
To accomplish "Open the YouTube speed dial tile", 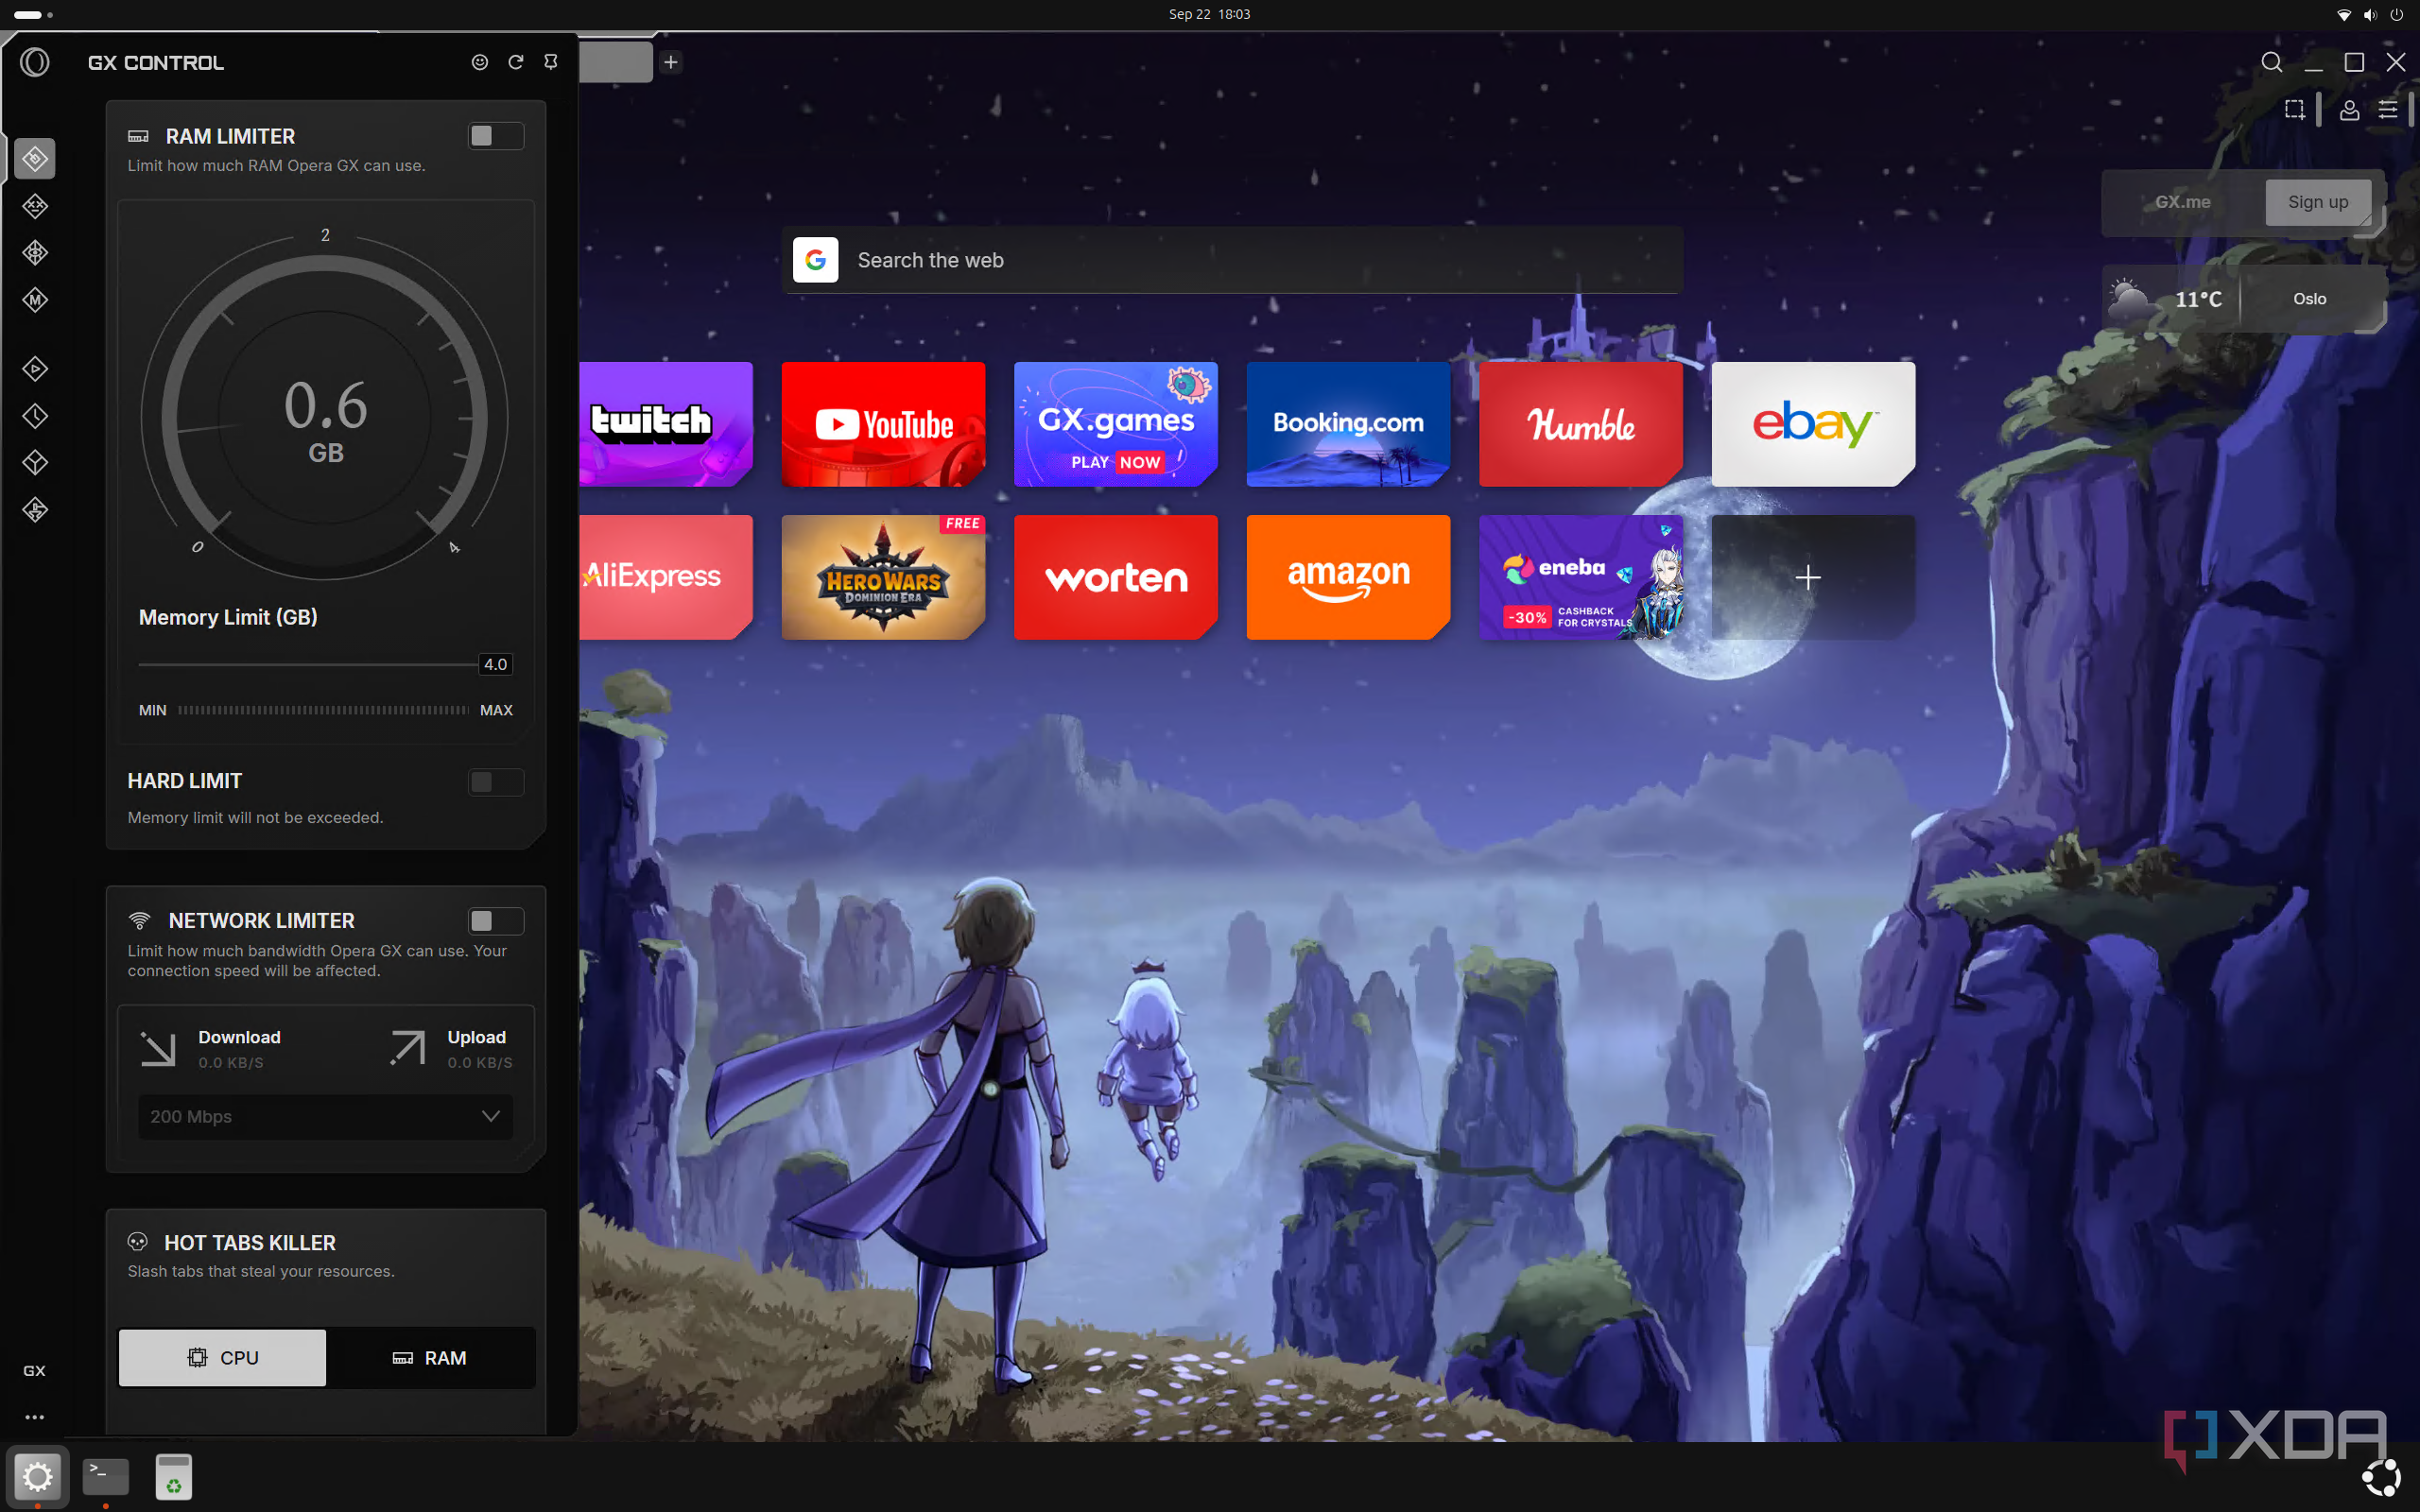I will (x=883, y=424).
